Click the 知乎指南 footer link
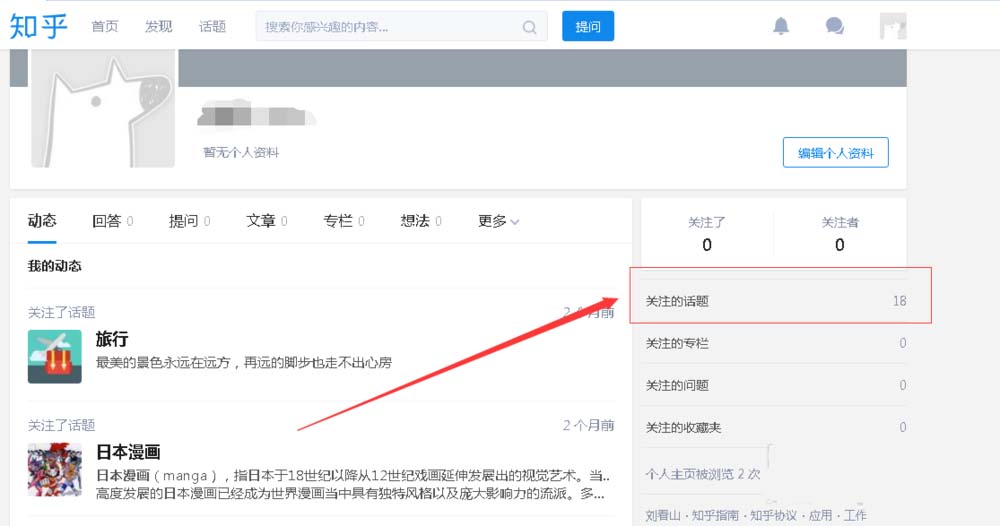This screenshot has width=1000, height=526. point(715,515)
